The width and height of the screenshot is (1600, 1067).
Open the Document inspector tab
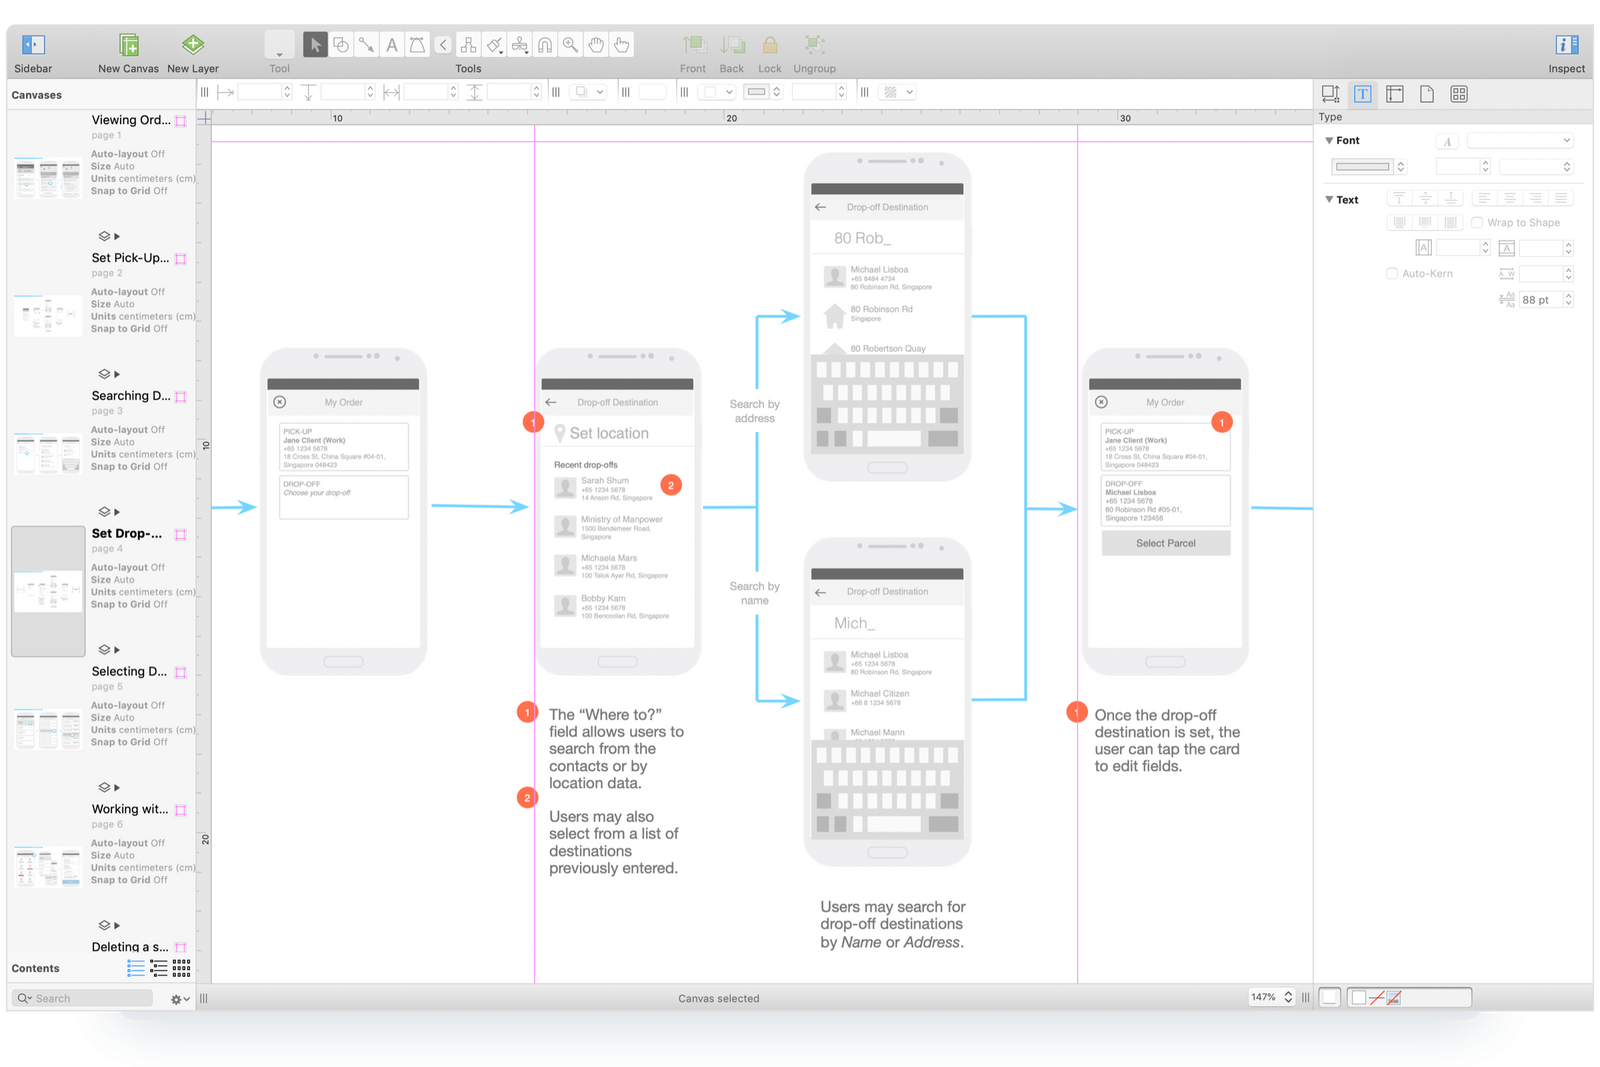coord(1427,94)
